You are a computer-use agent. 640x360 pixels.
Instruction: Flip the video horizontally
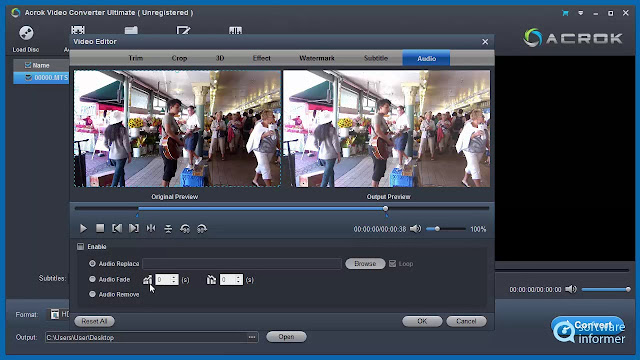pos(151,229)
